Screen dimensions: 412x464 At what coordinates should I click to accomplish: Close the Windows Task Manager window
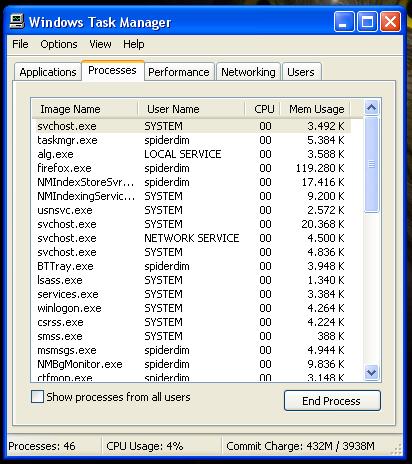(x=391, y=22)
